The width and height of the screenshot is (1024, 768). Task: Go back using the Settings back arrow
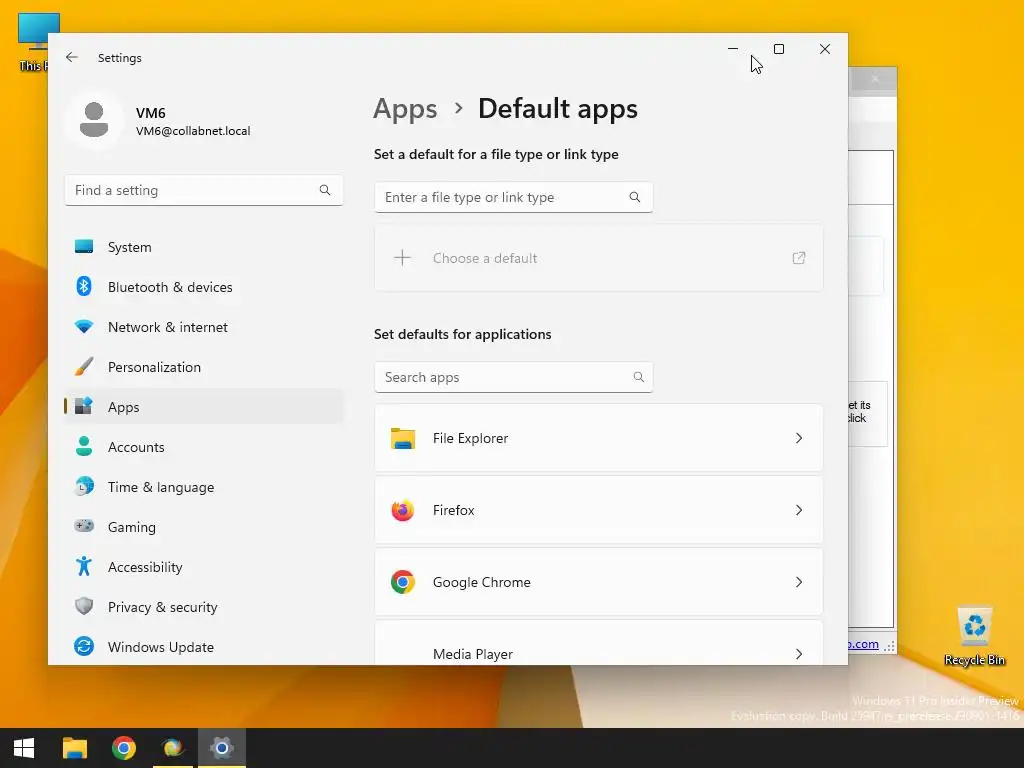click(x=72, y=57)
